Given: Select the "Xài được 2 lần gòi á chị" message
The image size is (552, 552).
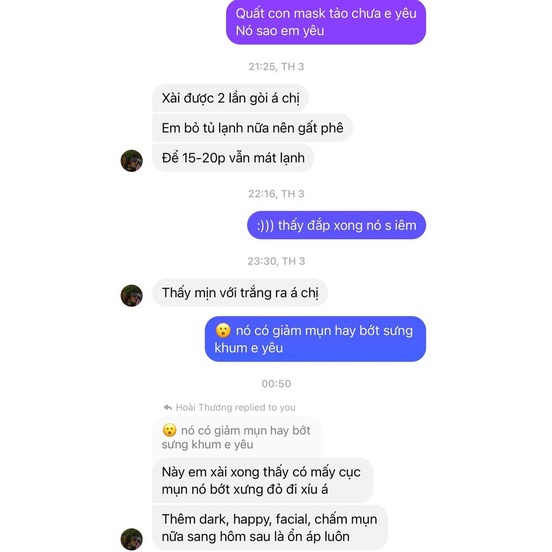Looking at the screenshot, I should pyautogui.click(x=231, y=98).
